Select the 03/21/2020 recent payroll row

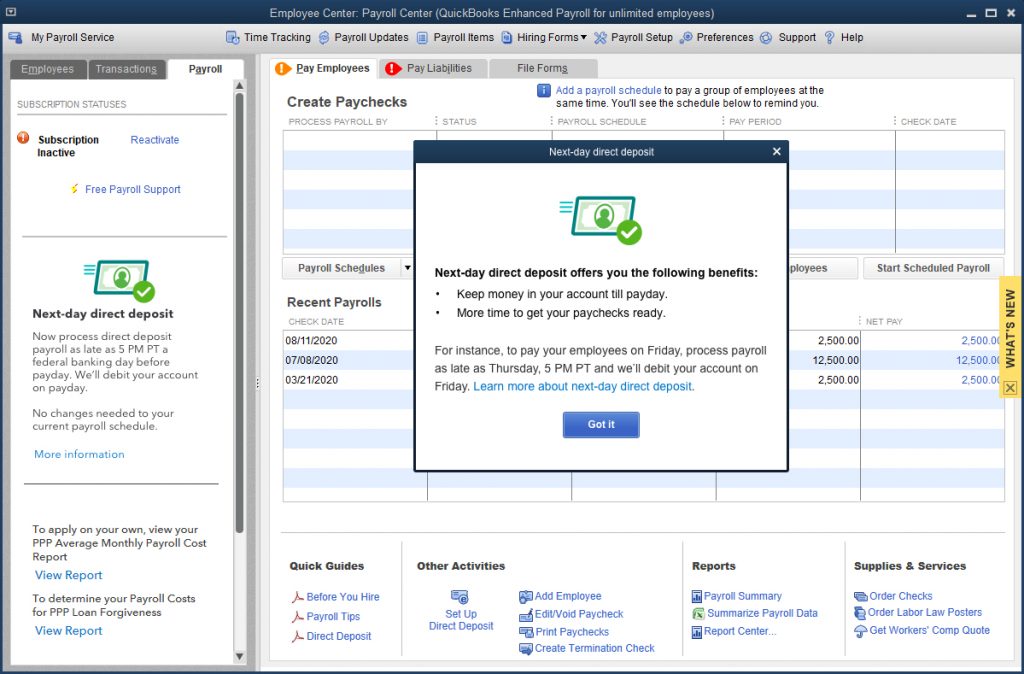[x=644, y=379]
